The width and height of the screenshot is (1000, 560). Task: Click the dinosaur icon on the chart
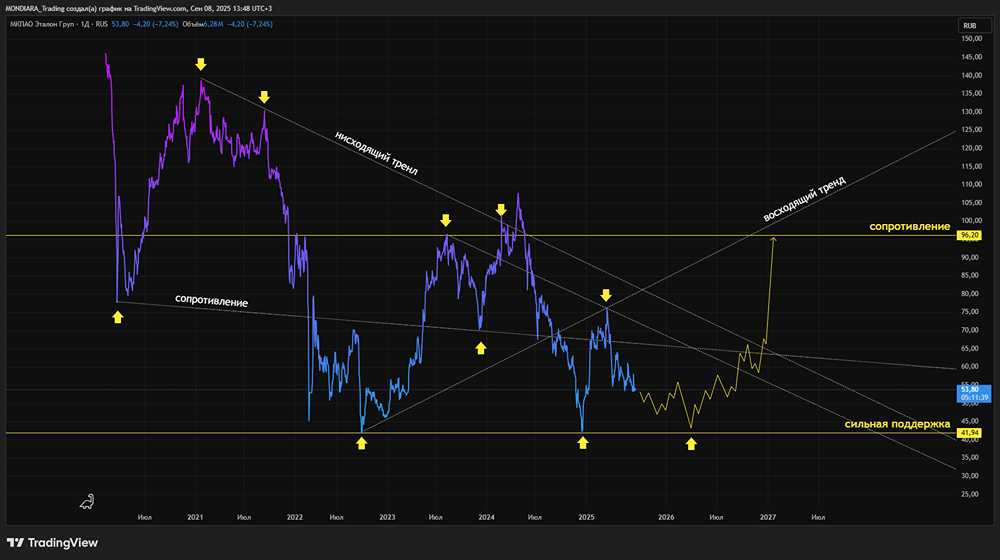tap(87, 502)
